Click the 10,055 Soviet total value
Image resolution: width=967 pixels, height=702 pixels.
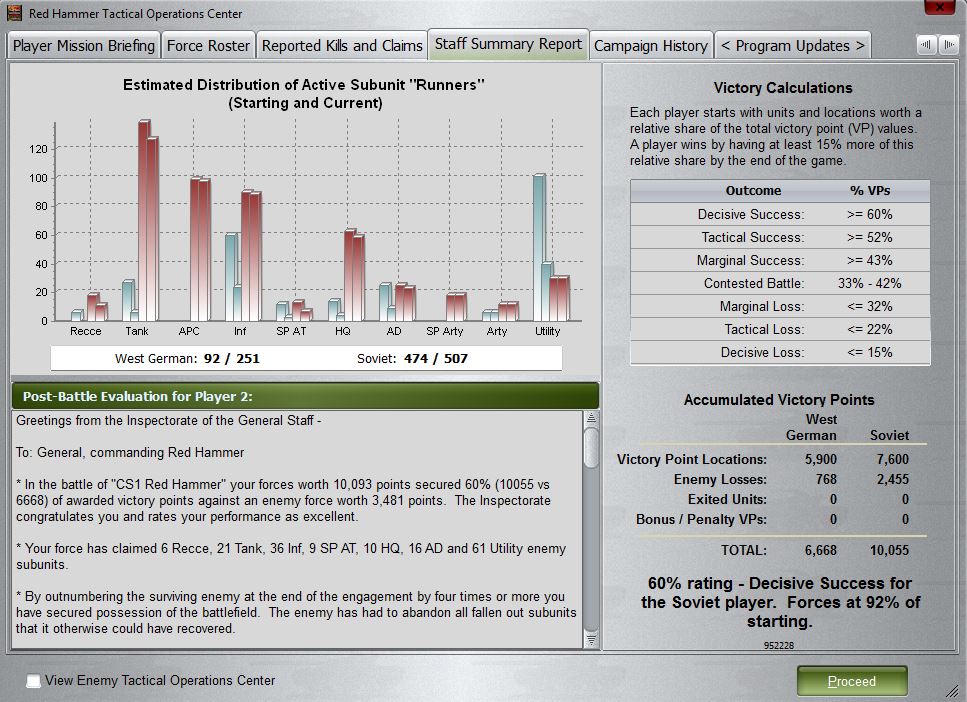(889, 550)
